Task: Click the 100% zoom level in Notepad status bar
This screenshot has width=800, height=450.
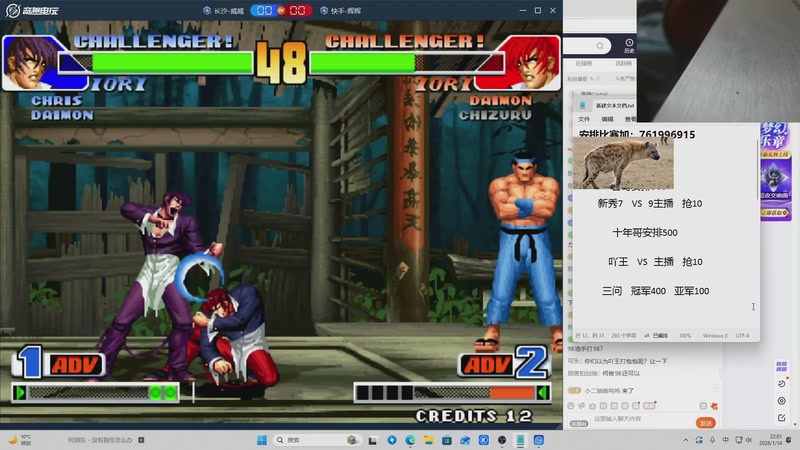Action: coord(685,336)
